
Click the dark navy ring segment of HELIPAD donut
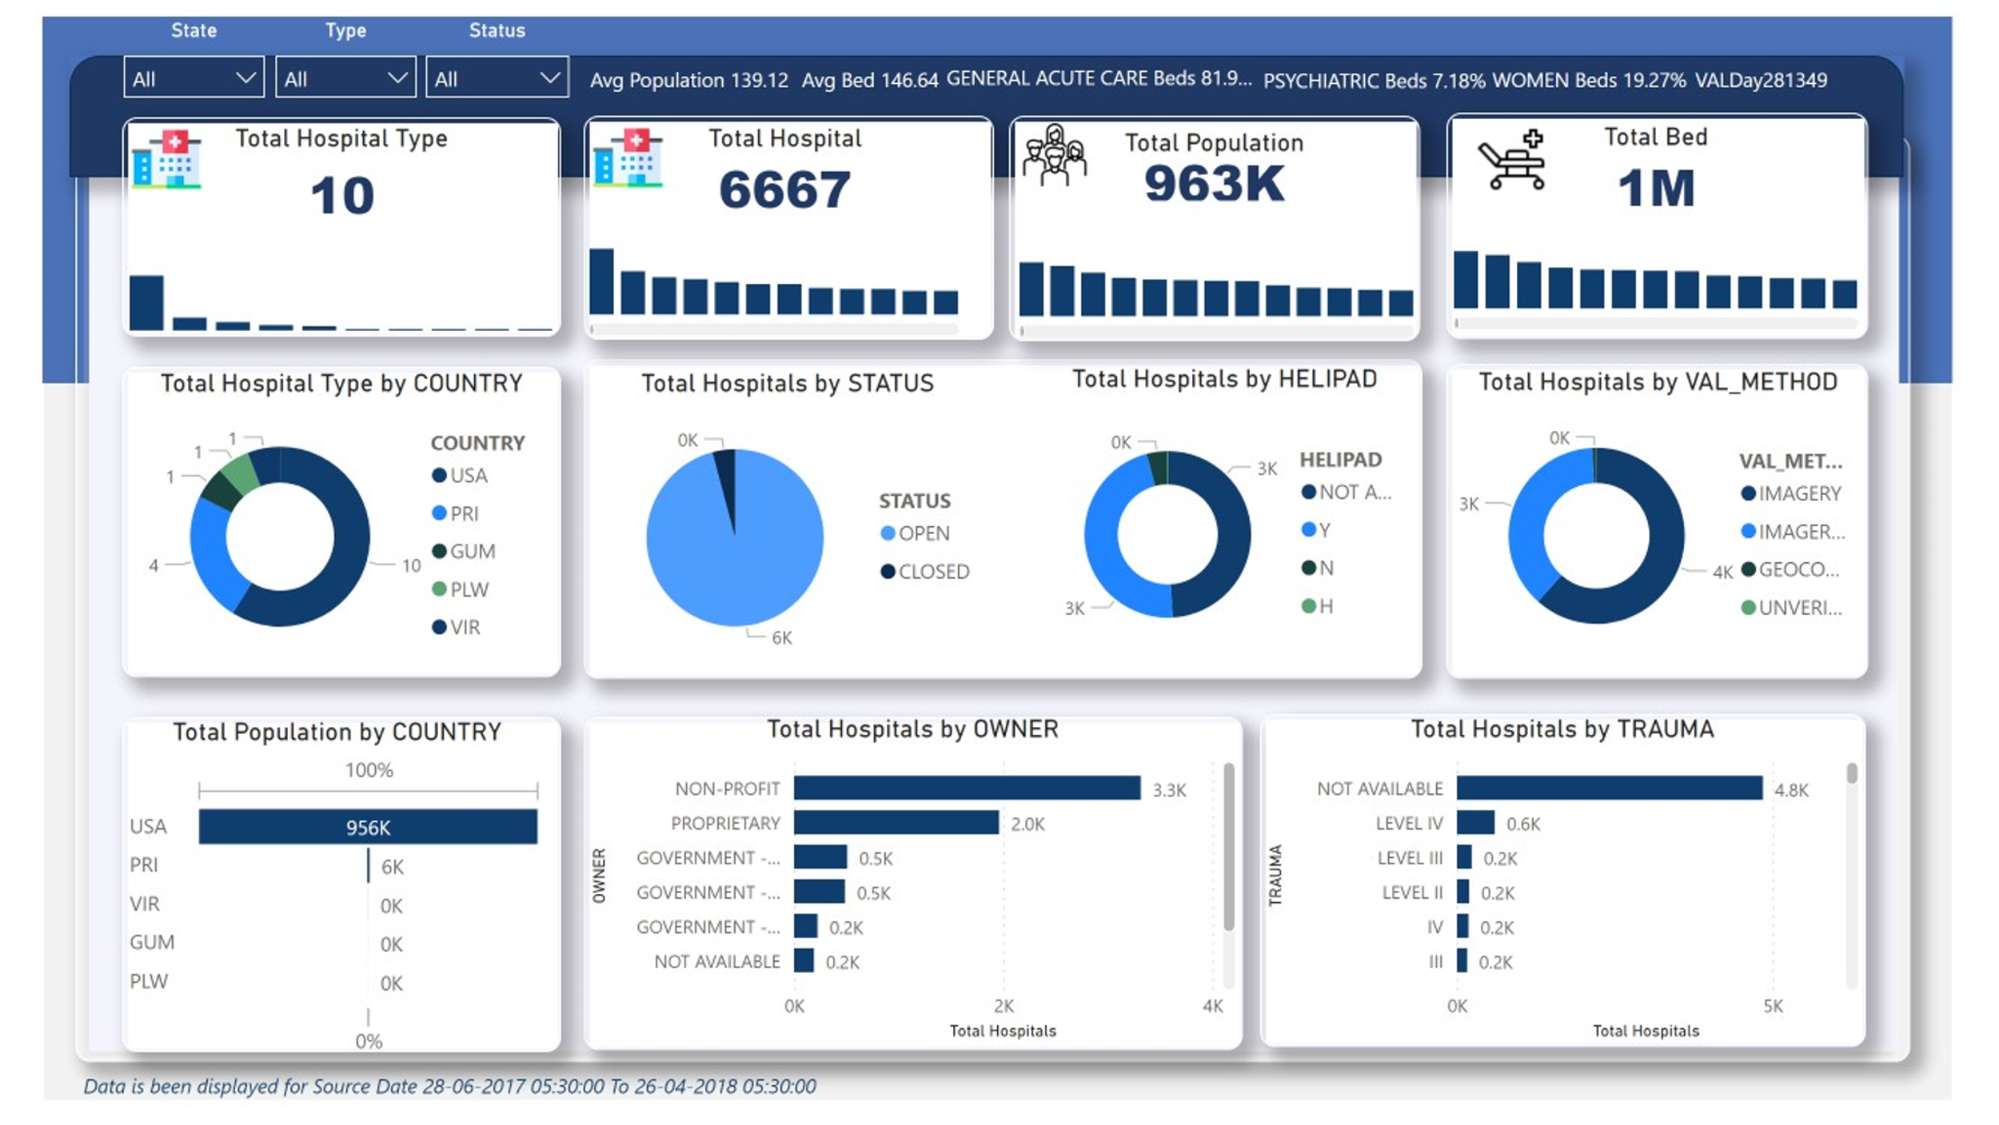[x=1232, y=535]
